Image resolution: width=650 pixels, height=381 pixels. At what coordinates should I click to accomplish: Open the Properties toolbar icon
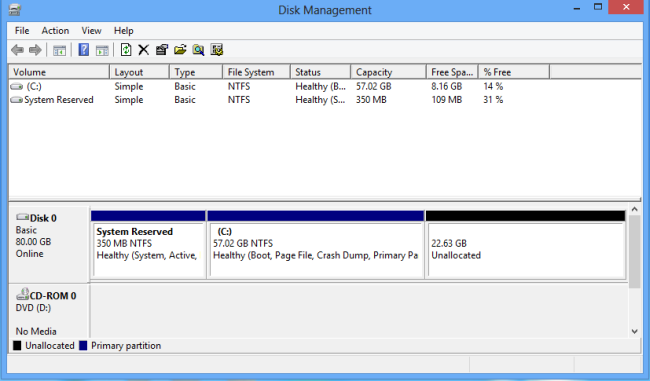pos(162,50)
